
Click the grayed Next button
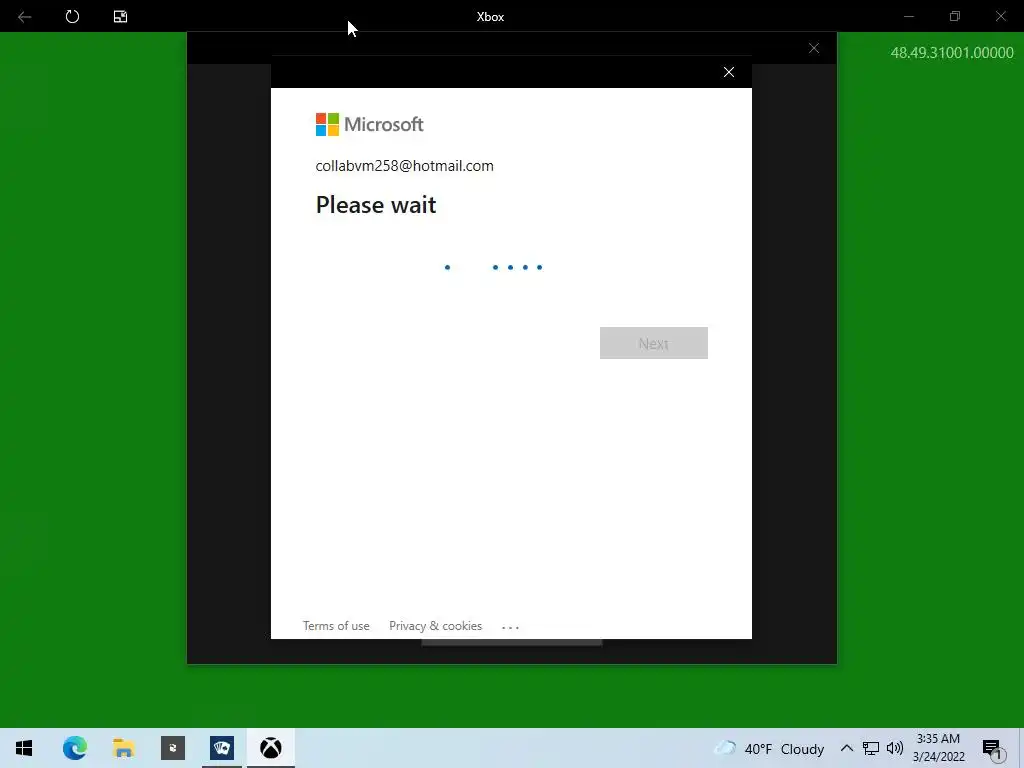(654, 343)
